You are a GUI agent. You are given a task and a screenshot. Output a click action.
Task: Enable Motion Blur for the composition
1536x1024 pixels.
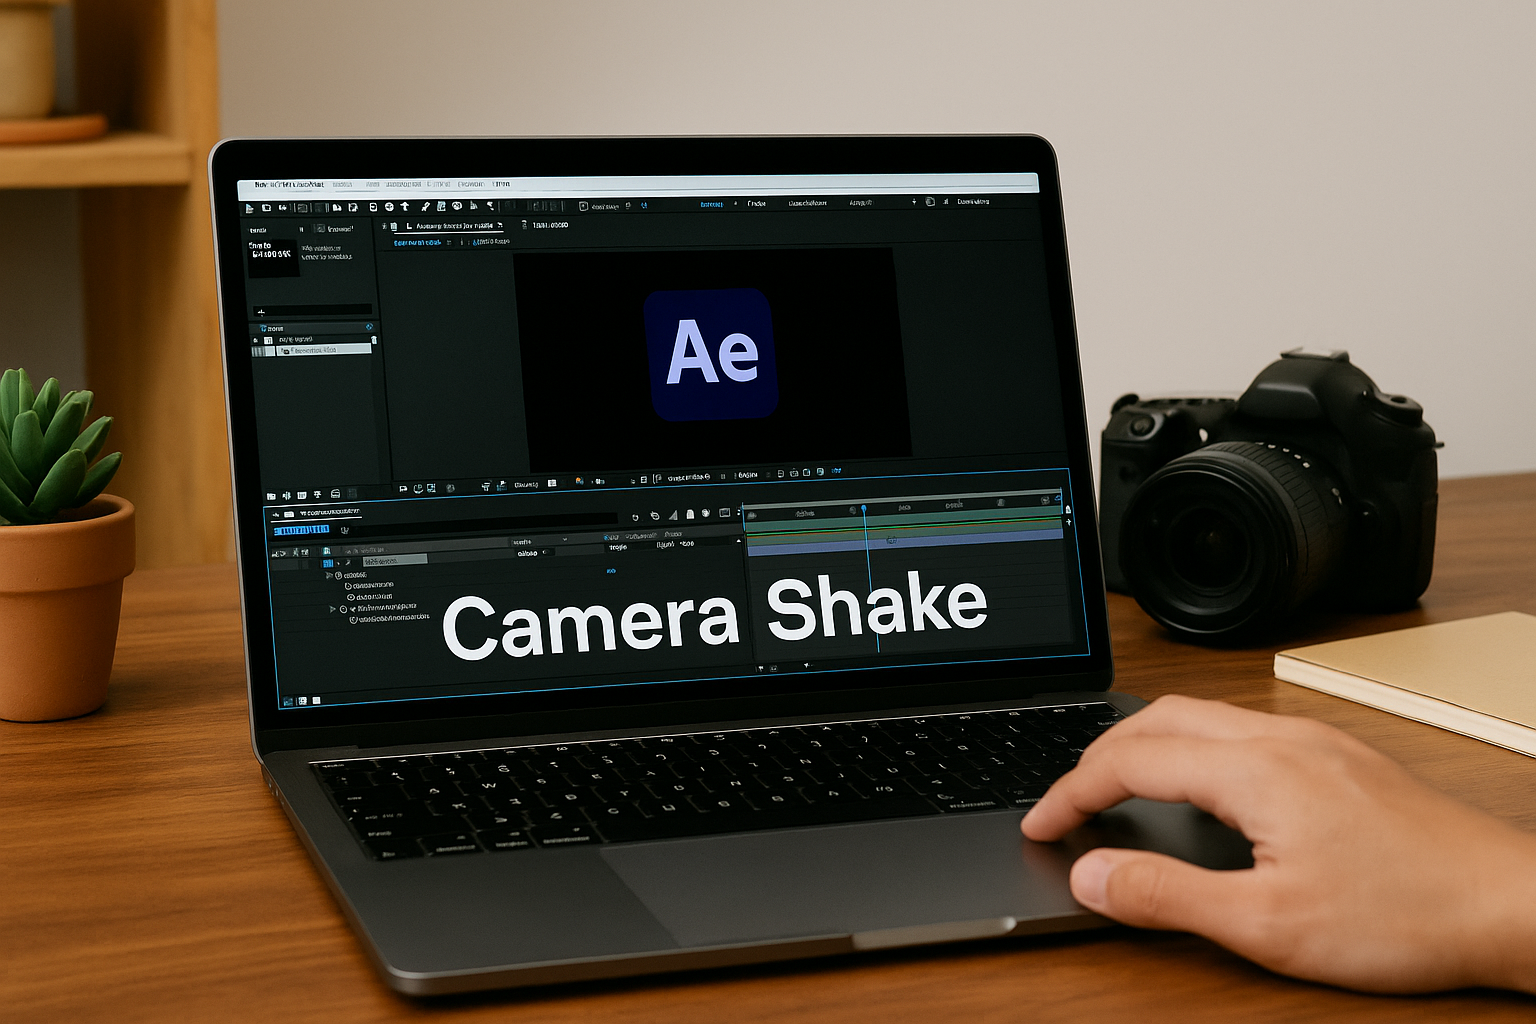pos(690,513)
